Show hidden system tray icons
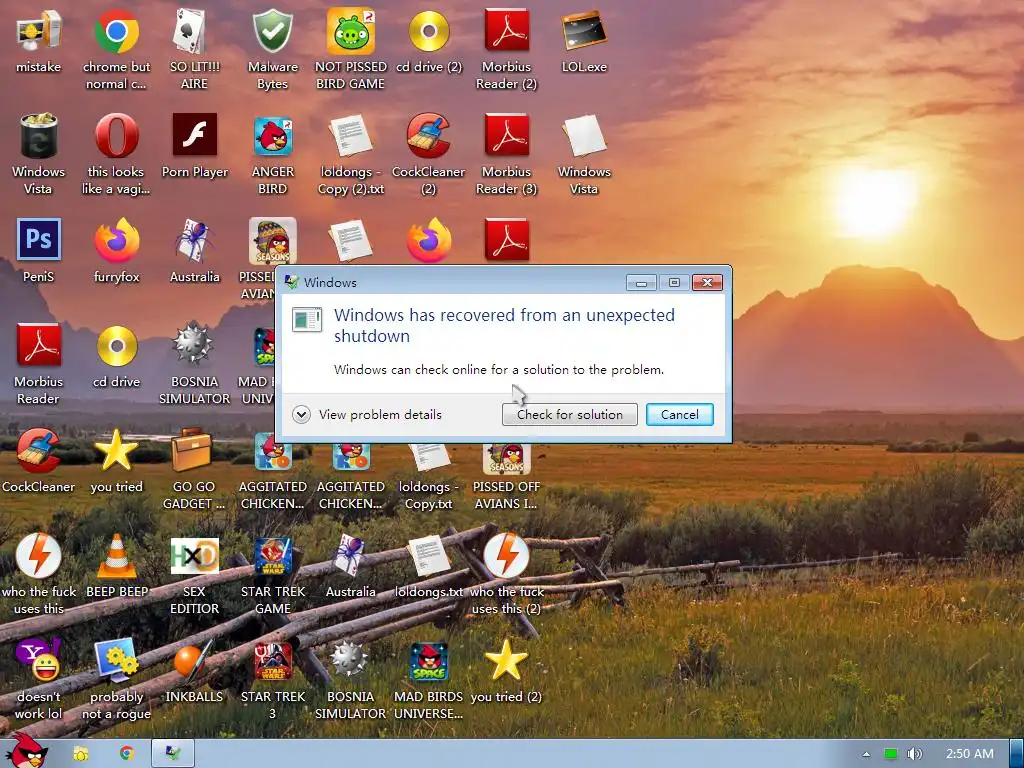Image resolution: width=1024 pixels, height=768 pixels. 867,754
